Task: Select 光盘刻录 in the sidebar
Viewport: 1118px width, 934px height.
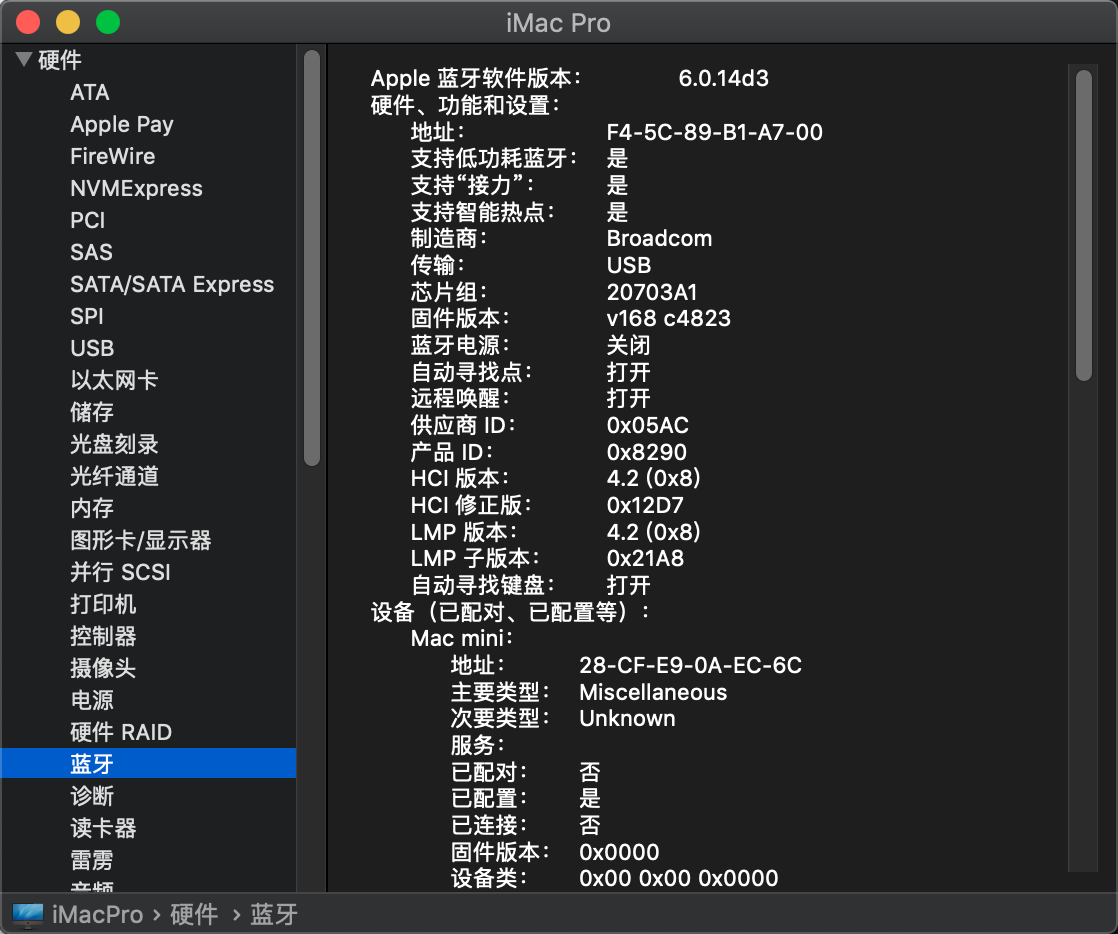Action: (x=114, y=444)
